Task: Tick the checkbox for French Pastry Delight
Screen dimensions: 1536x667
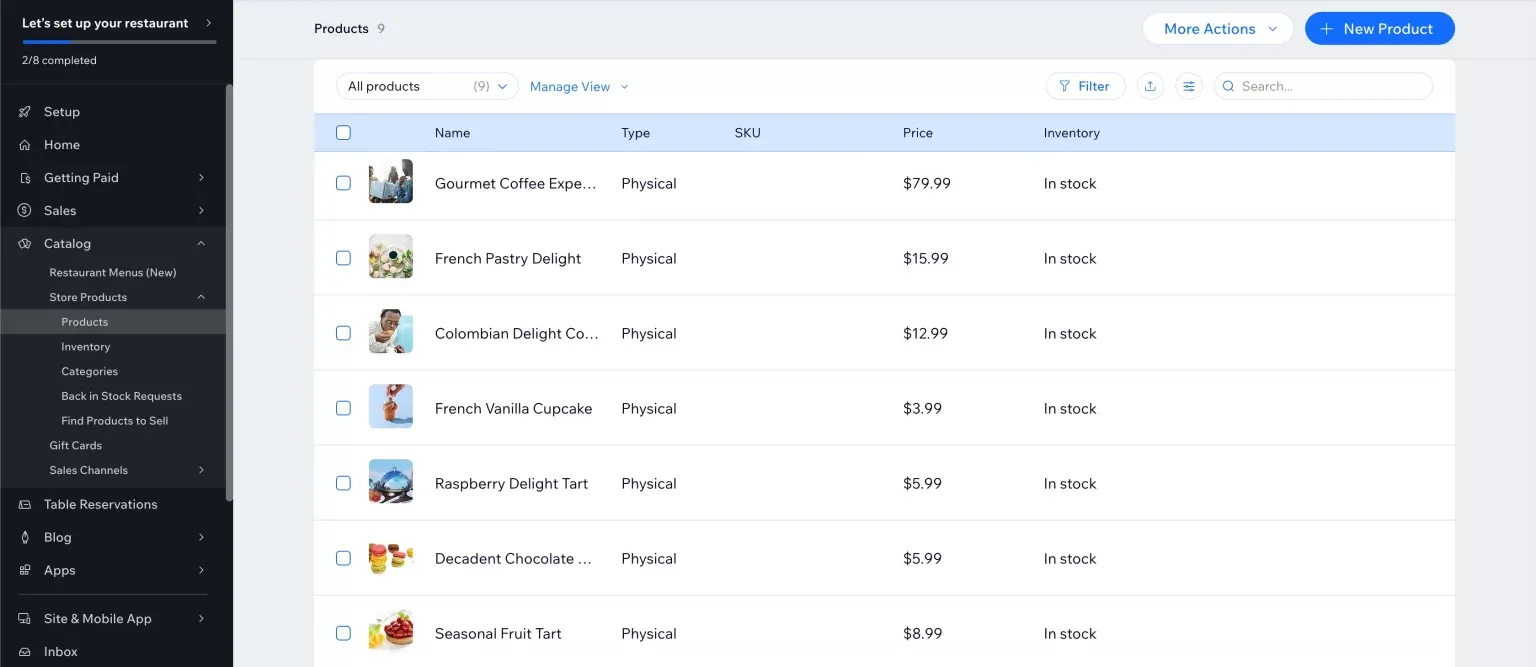Action: tap(343, 257)
